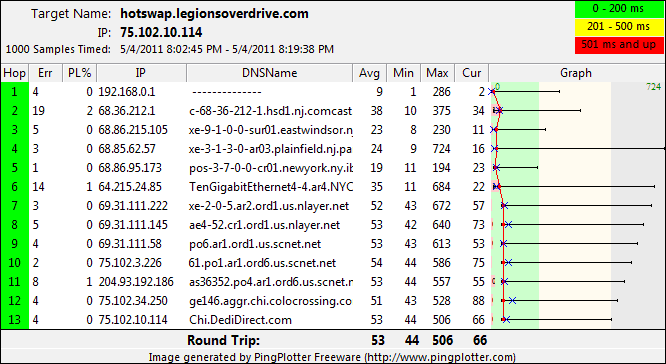Select IP cell 75.102.34.250
Screen dimensions: 666x364
click(133, 301)
